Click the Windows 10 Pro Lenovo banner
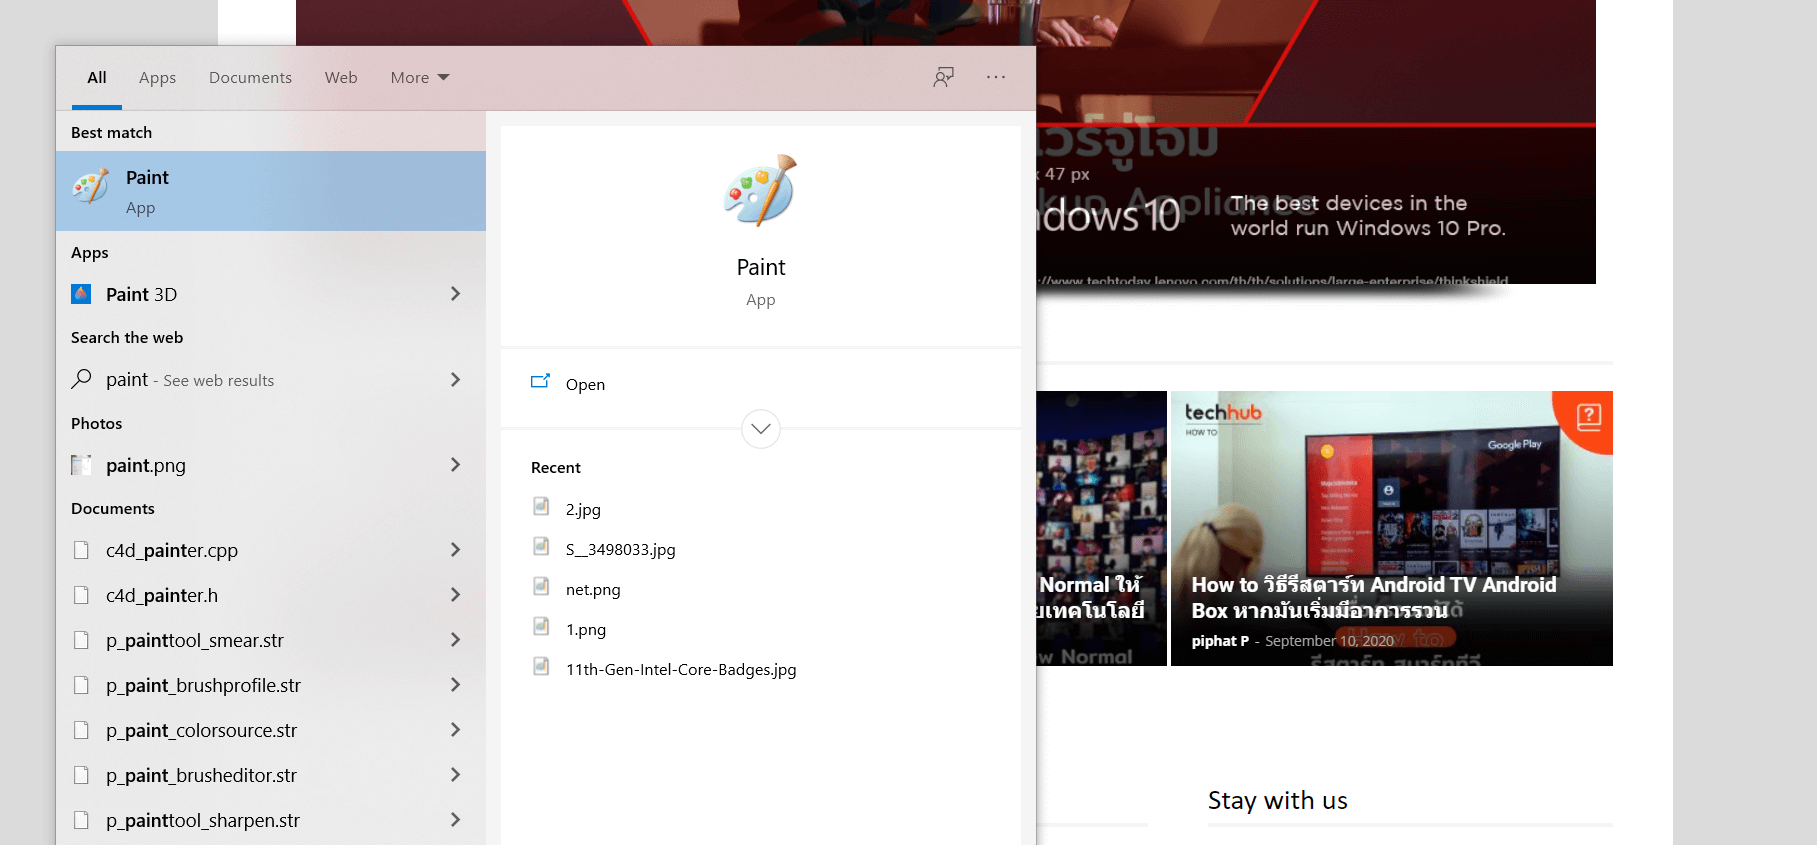 tap(1316, 142)
